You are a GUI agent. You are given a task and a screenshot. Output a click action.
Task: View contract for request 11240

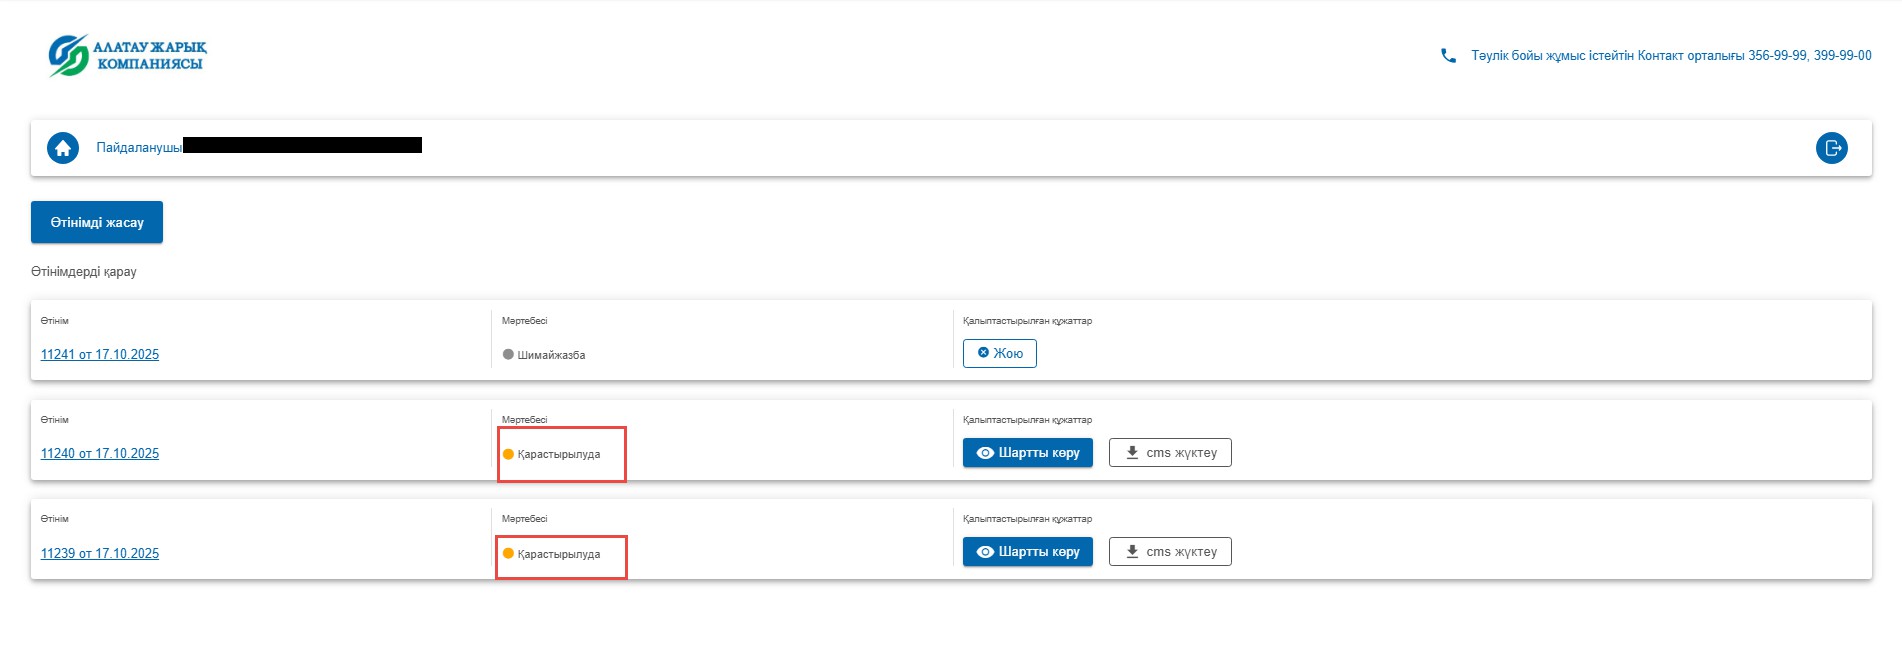[1027, 453]
